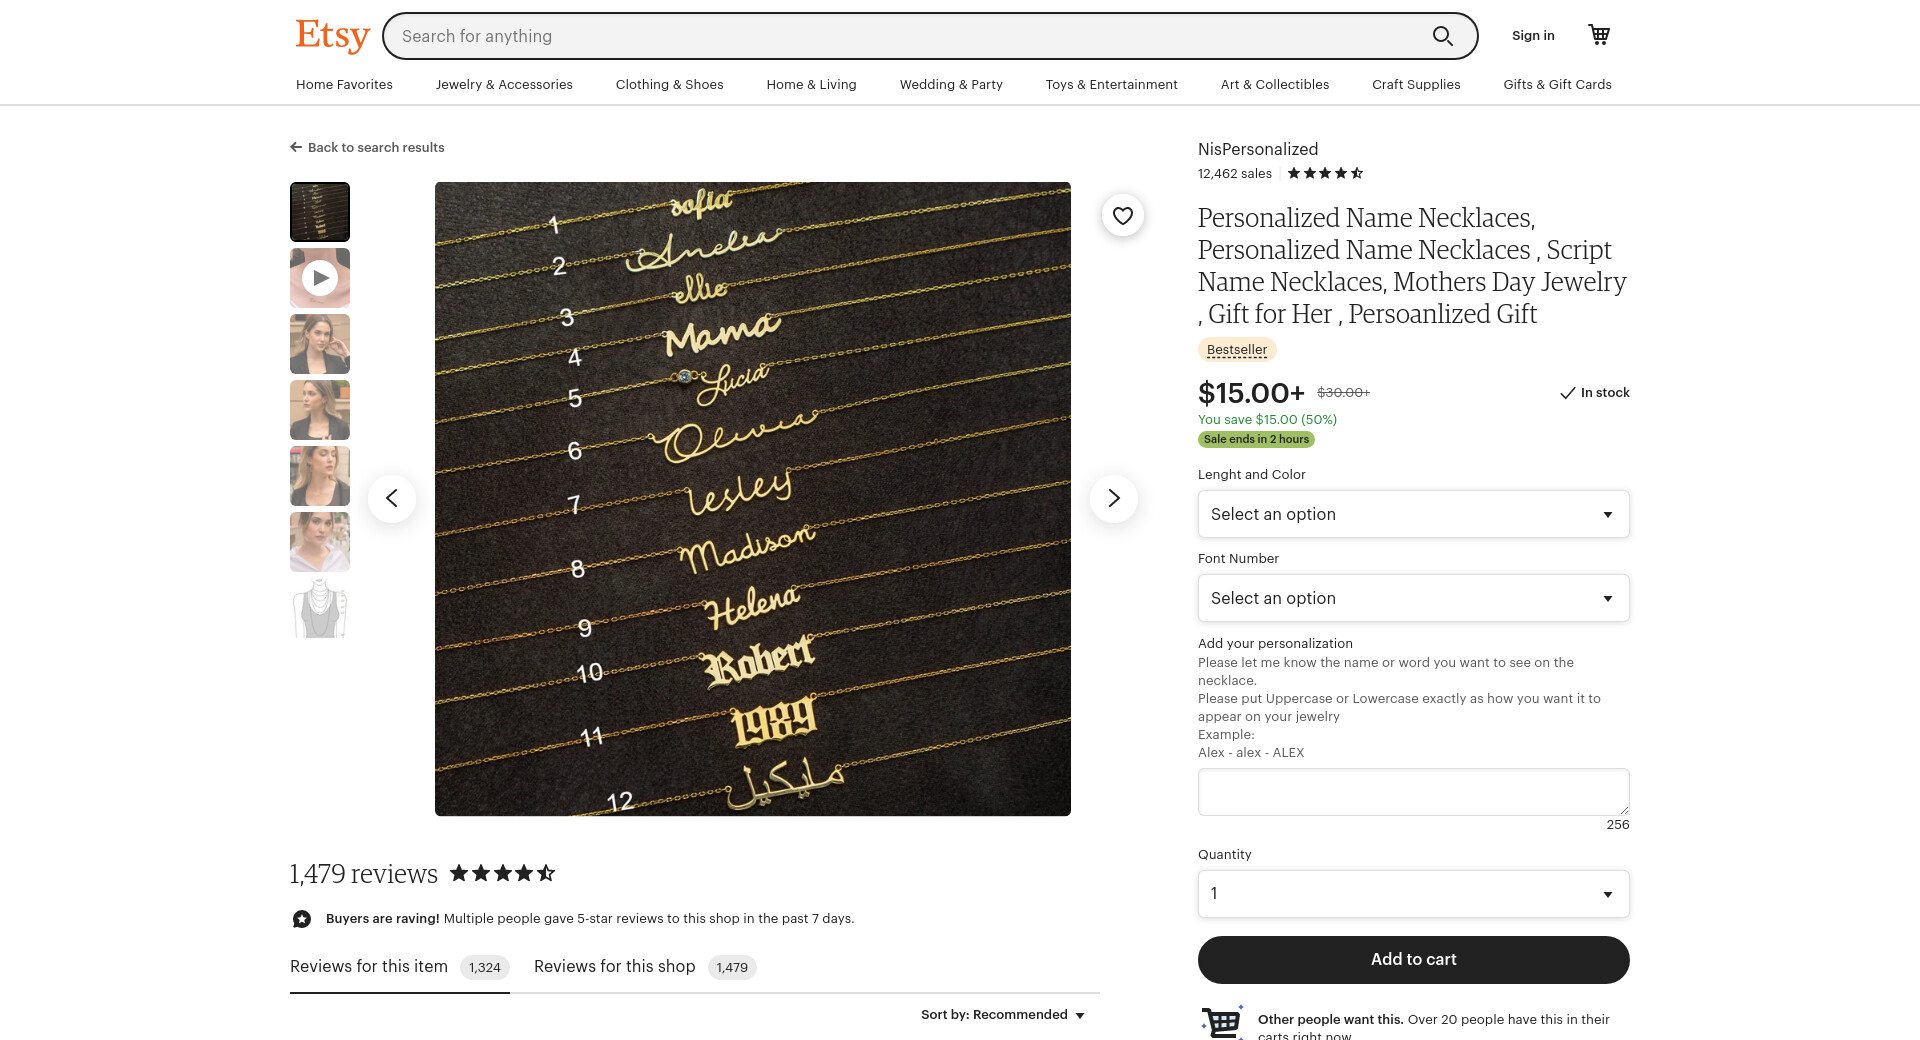This screenshot has width=1920, height=1040.
Task: Click the Buyers are raving badge icon
Action: click(x=302, y=919)
